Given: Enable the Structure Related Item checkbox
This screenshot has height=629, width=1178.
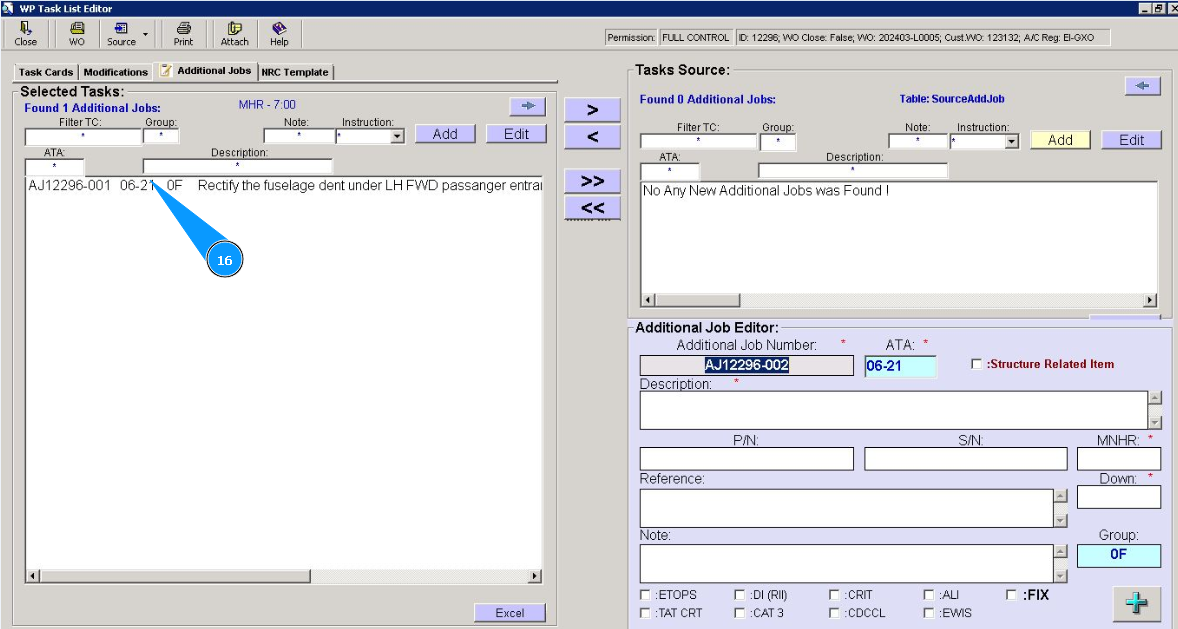Looking at the screenshot, I should (976, 364).
